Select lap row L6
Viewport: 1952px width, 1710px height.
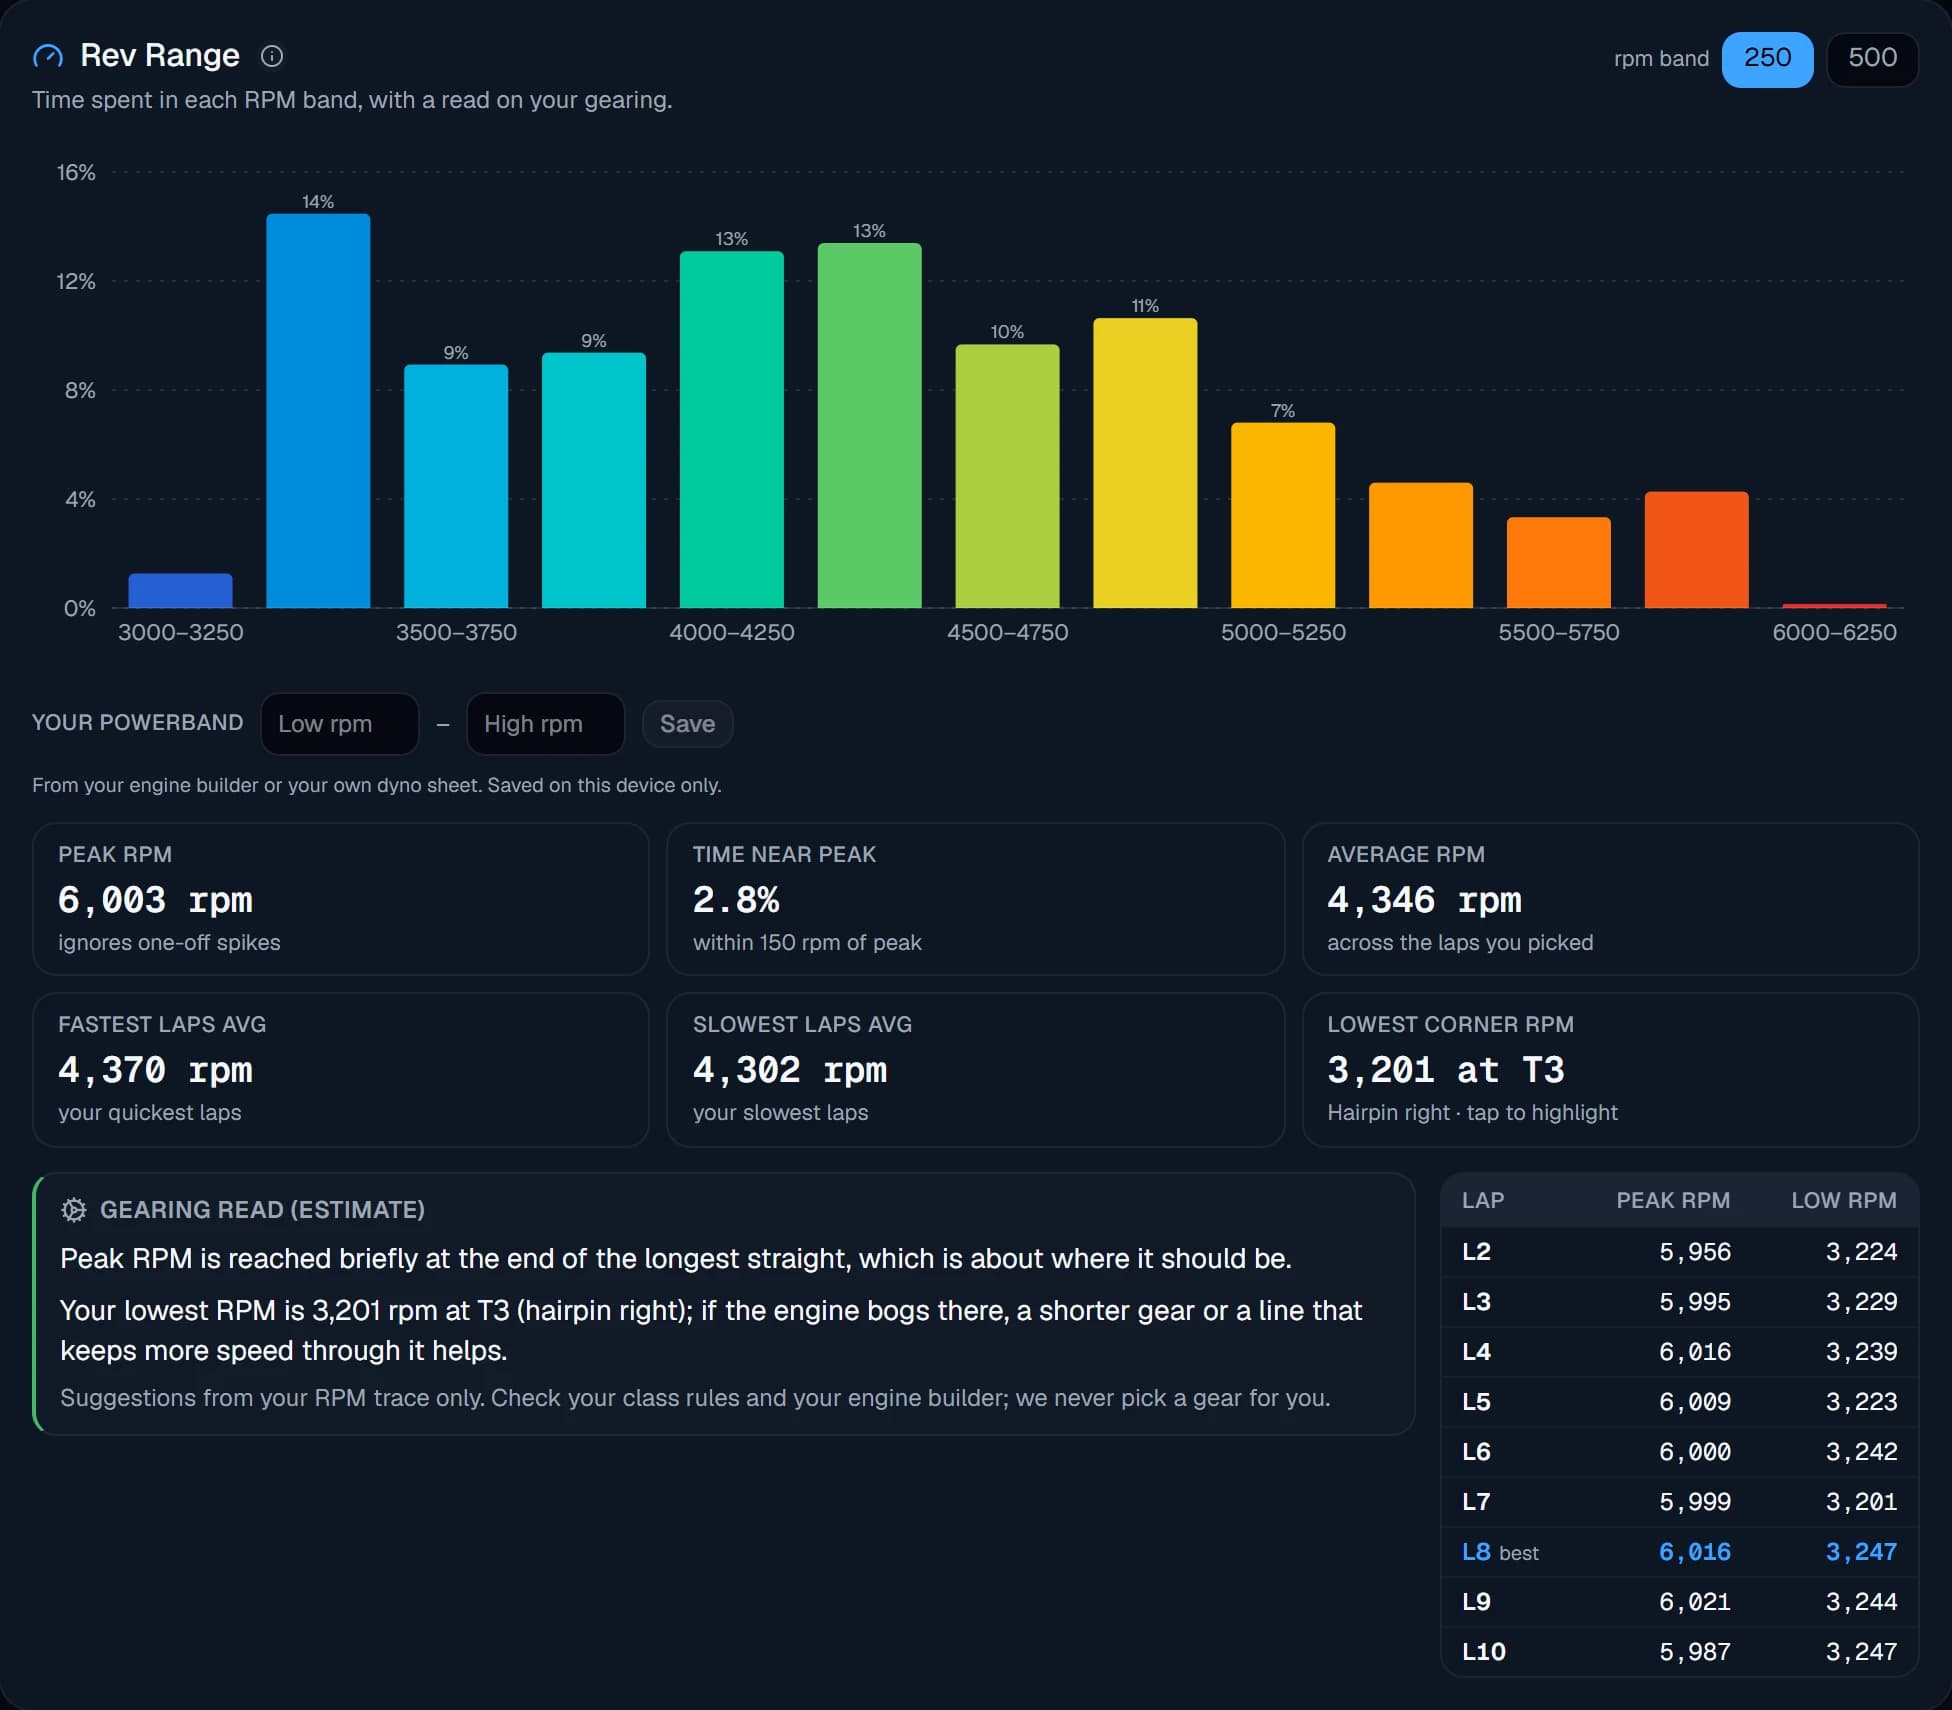1679,1452
